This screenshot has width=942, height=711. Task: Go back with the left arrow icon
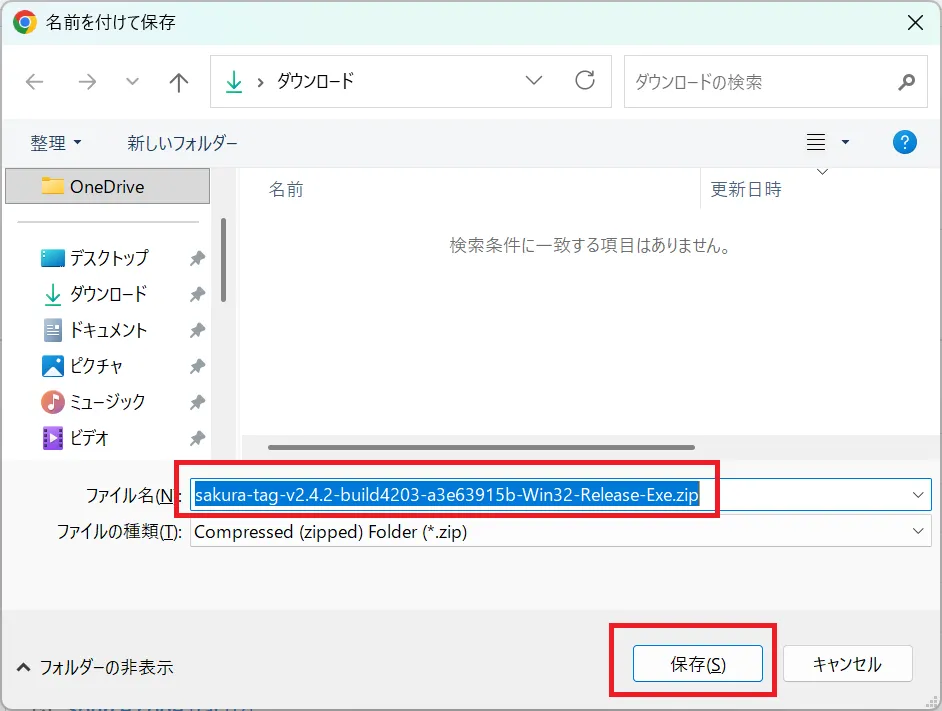tap(35, 82)
